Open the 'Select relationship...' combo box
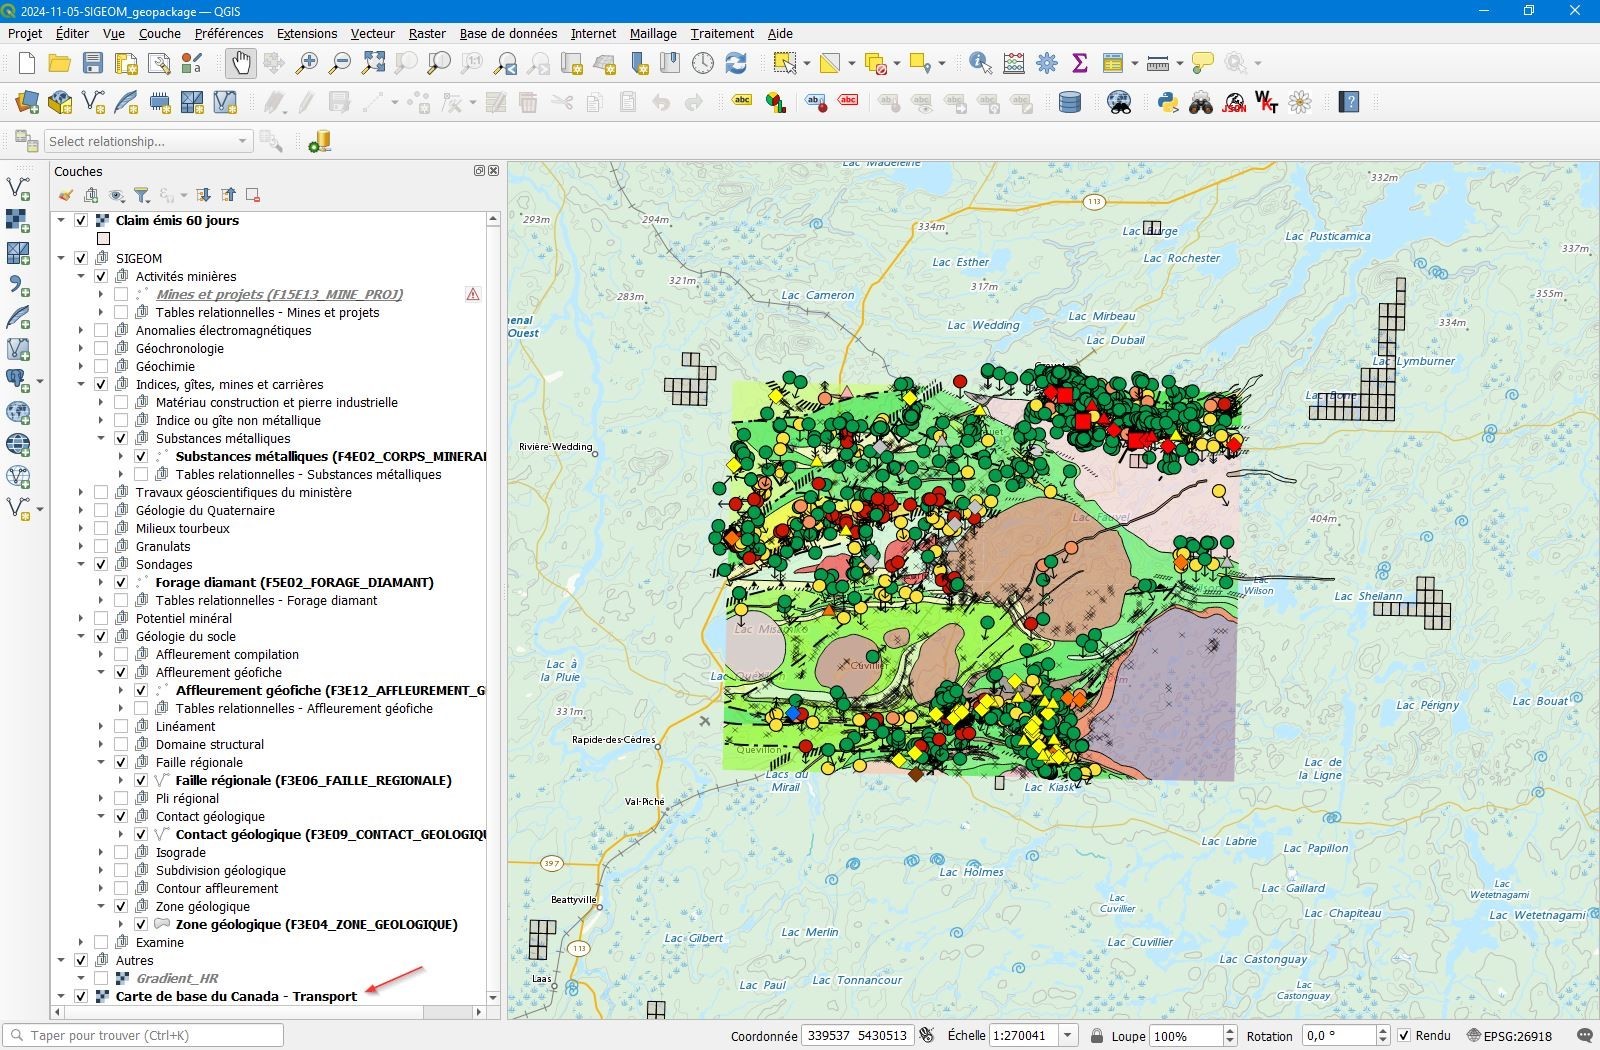1600x1050 pixels. click(x=147, y=141)
